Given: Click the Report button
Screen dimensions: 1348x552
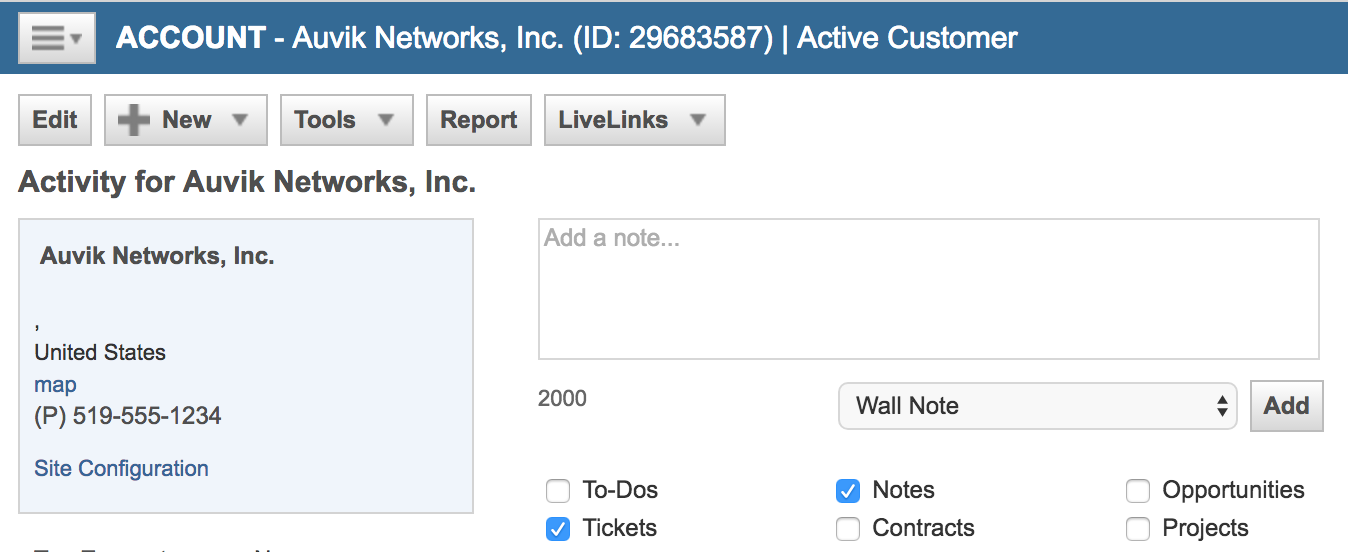Looking at the screenshot, I should click(x=479, y=120).
